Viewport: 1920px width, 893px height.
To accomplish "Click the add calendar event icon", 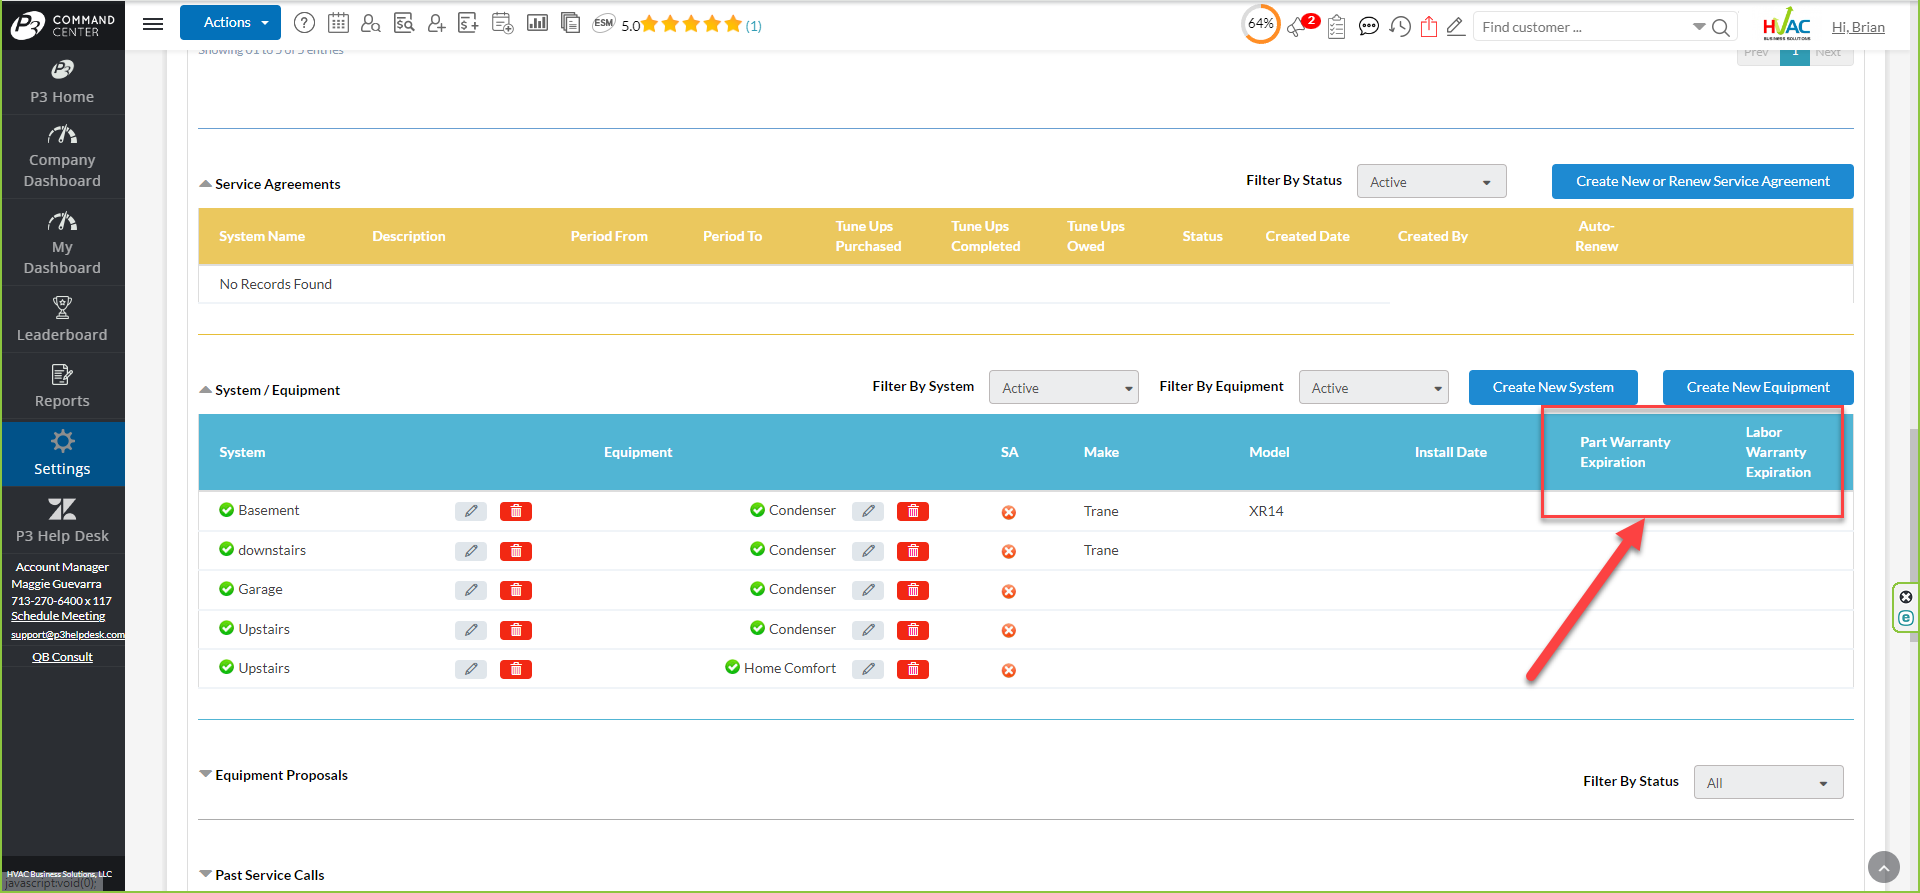I will [503, 23].
